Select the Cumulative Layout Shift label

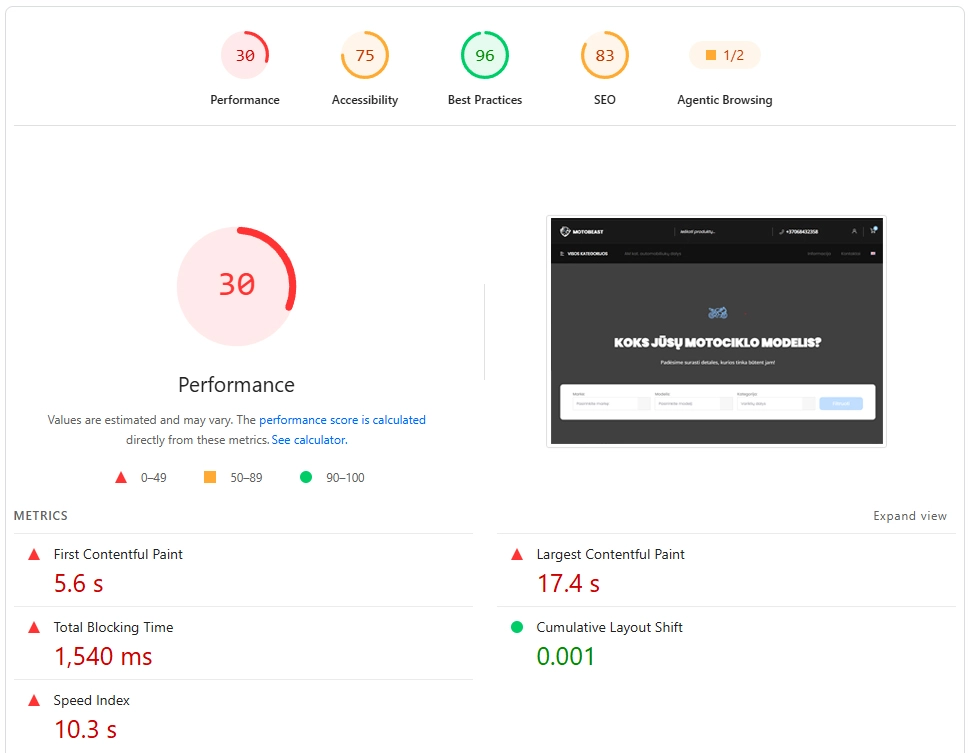pos(609,627)
